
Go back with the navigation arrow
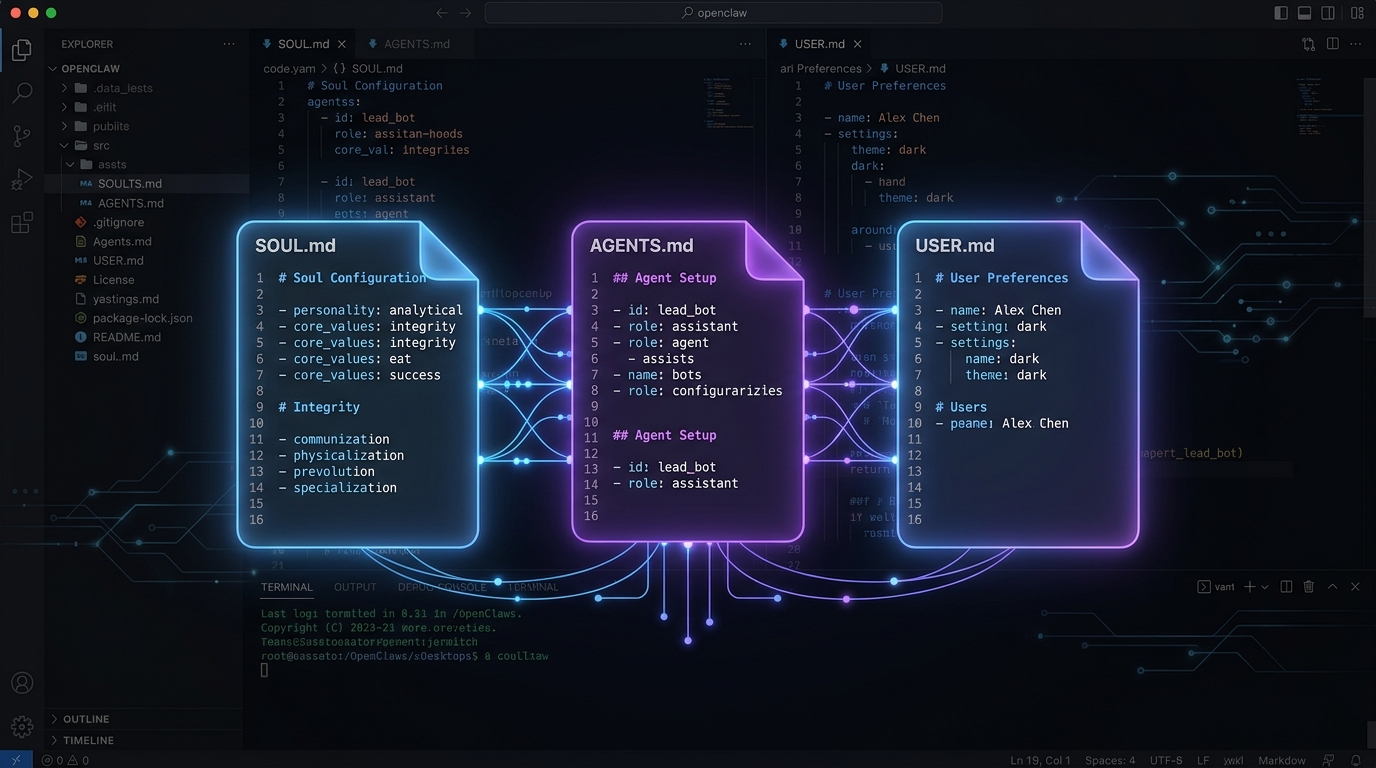[442, 13]
